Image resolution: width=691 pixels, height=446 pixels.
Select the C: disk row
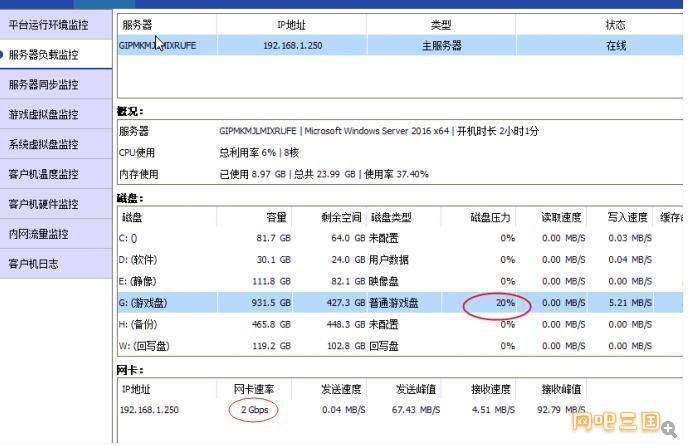tap(400, 238)
